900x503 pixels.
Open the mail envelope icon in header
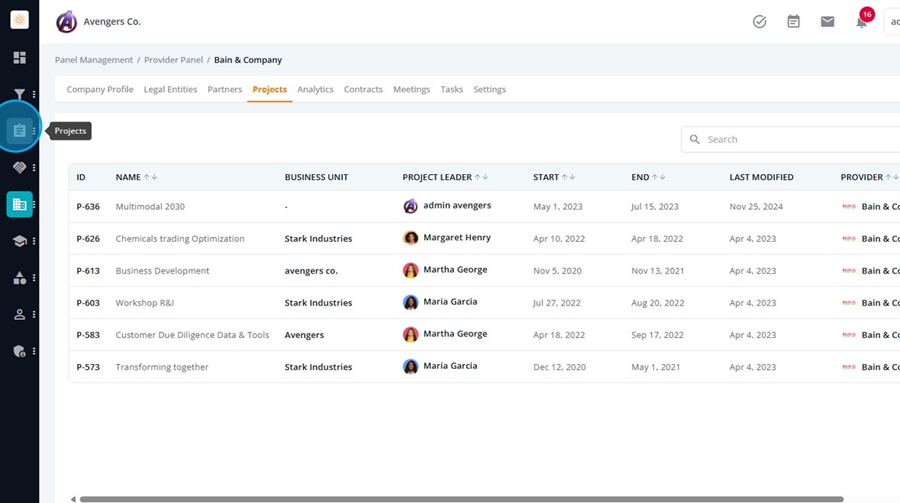tap(827, 22)
